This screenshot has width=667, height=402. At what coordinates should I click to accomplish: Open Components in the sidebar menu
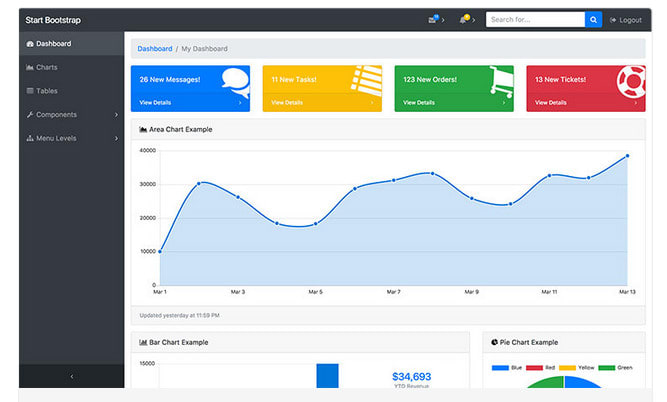(71, 114)
